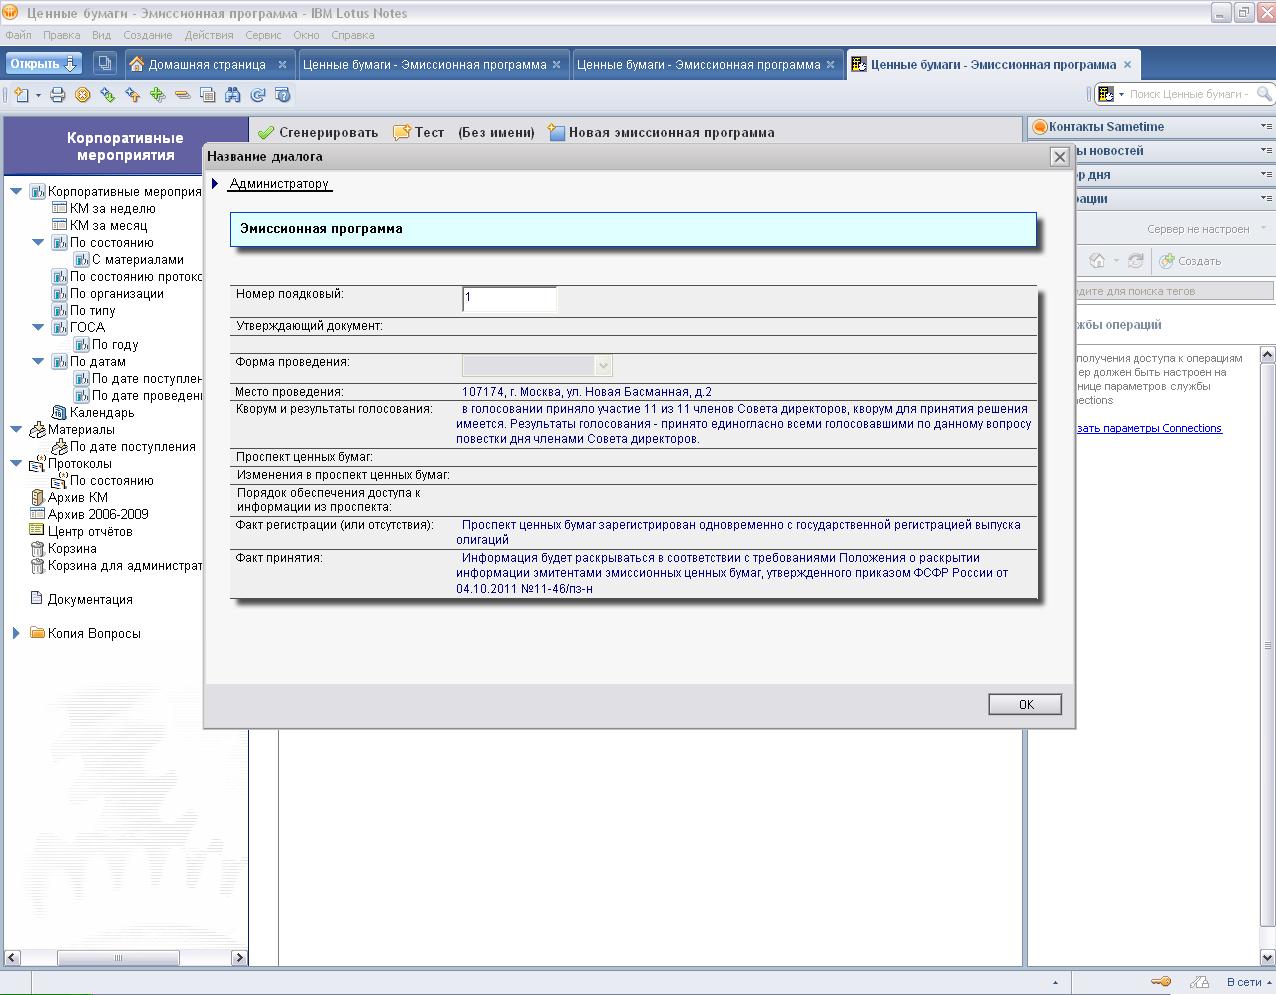Click the Номер порядковый input field
The height and width of the screenshot is (995, 1276).
[x=510, y=298]
